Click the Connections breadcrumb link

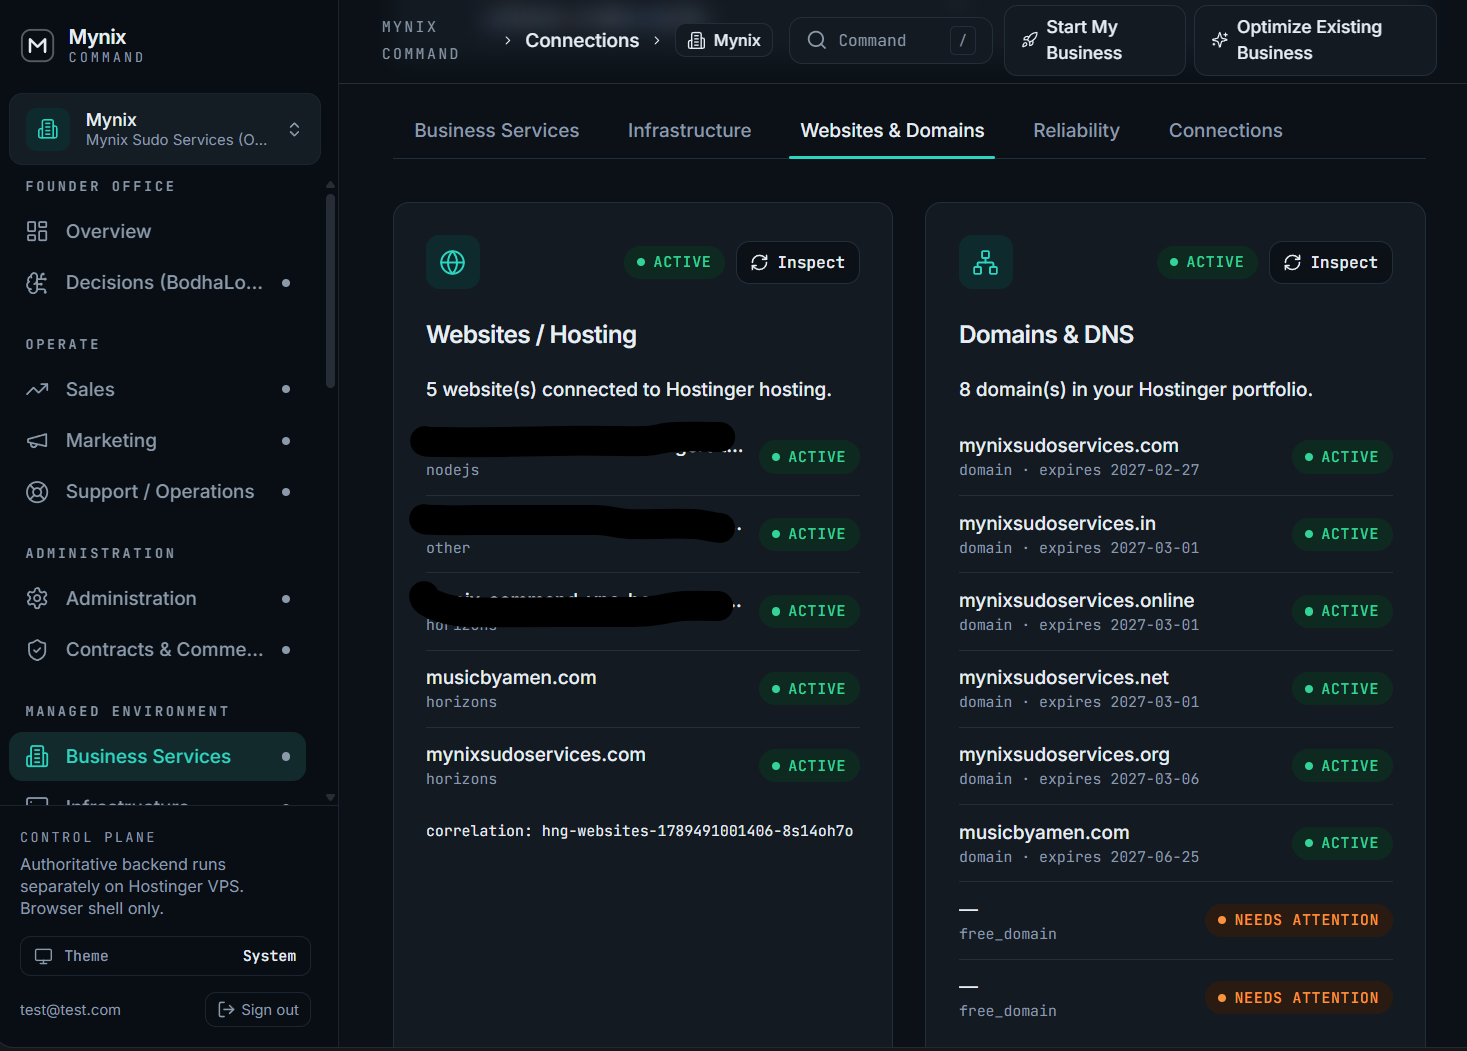(x=582, y=40)
